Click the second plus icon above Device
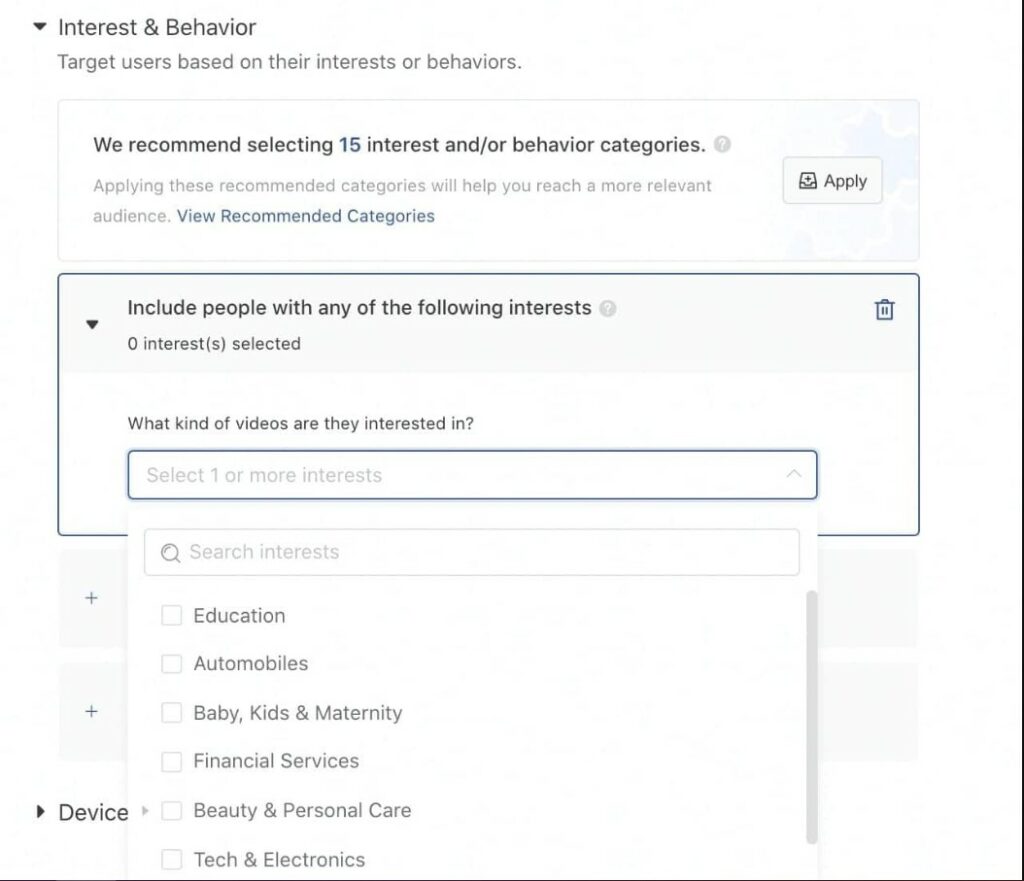Image resolution: width=1024 pixels, height=881 pixels. 91,711
